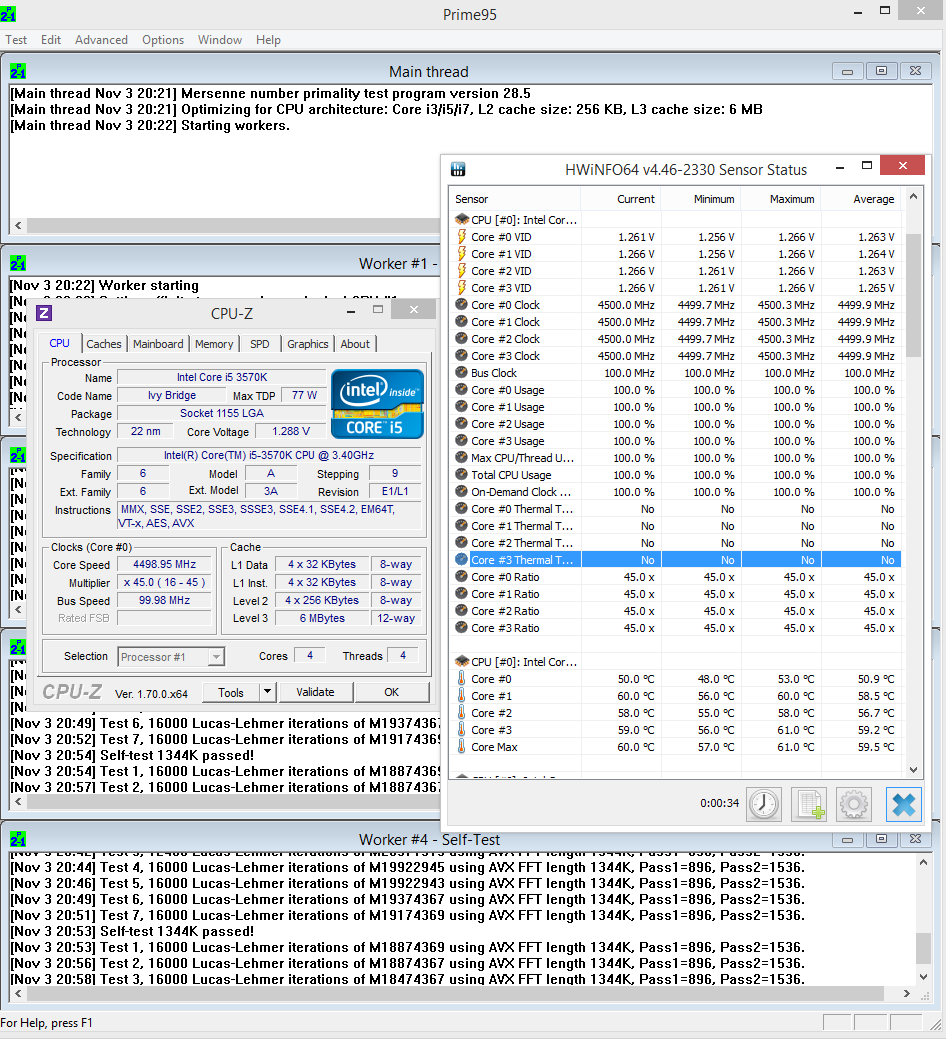Click the Core #0 Ratio sensor icon
The width and height of the screenshot is (946, 1039).
[462, 576]
